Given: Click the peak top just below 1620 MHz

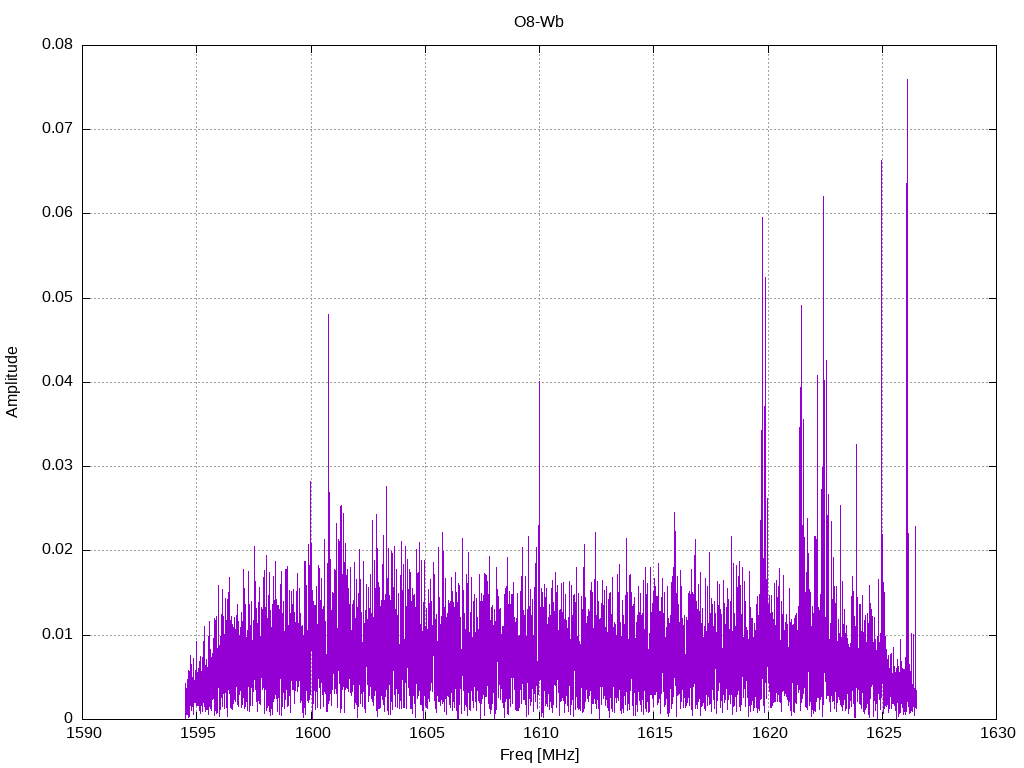Looking at the screenshot, I should click(762, 218).
